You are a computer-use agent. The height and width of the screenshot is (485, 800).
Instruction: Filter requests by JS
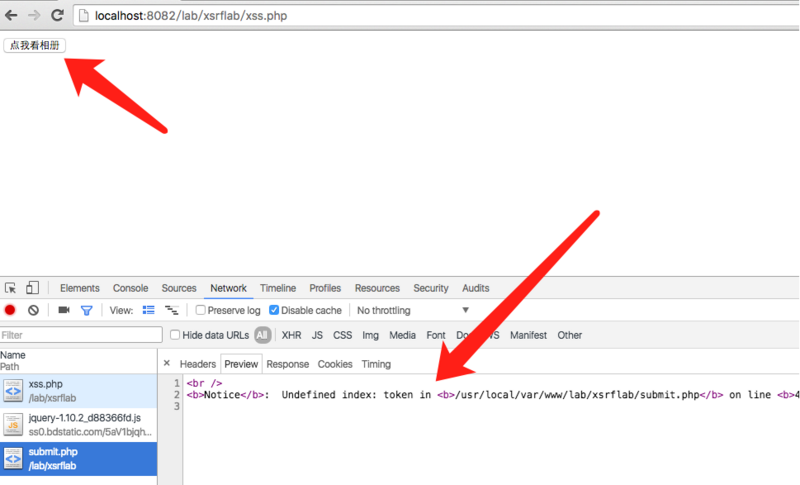click(317, 335)
